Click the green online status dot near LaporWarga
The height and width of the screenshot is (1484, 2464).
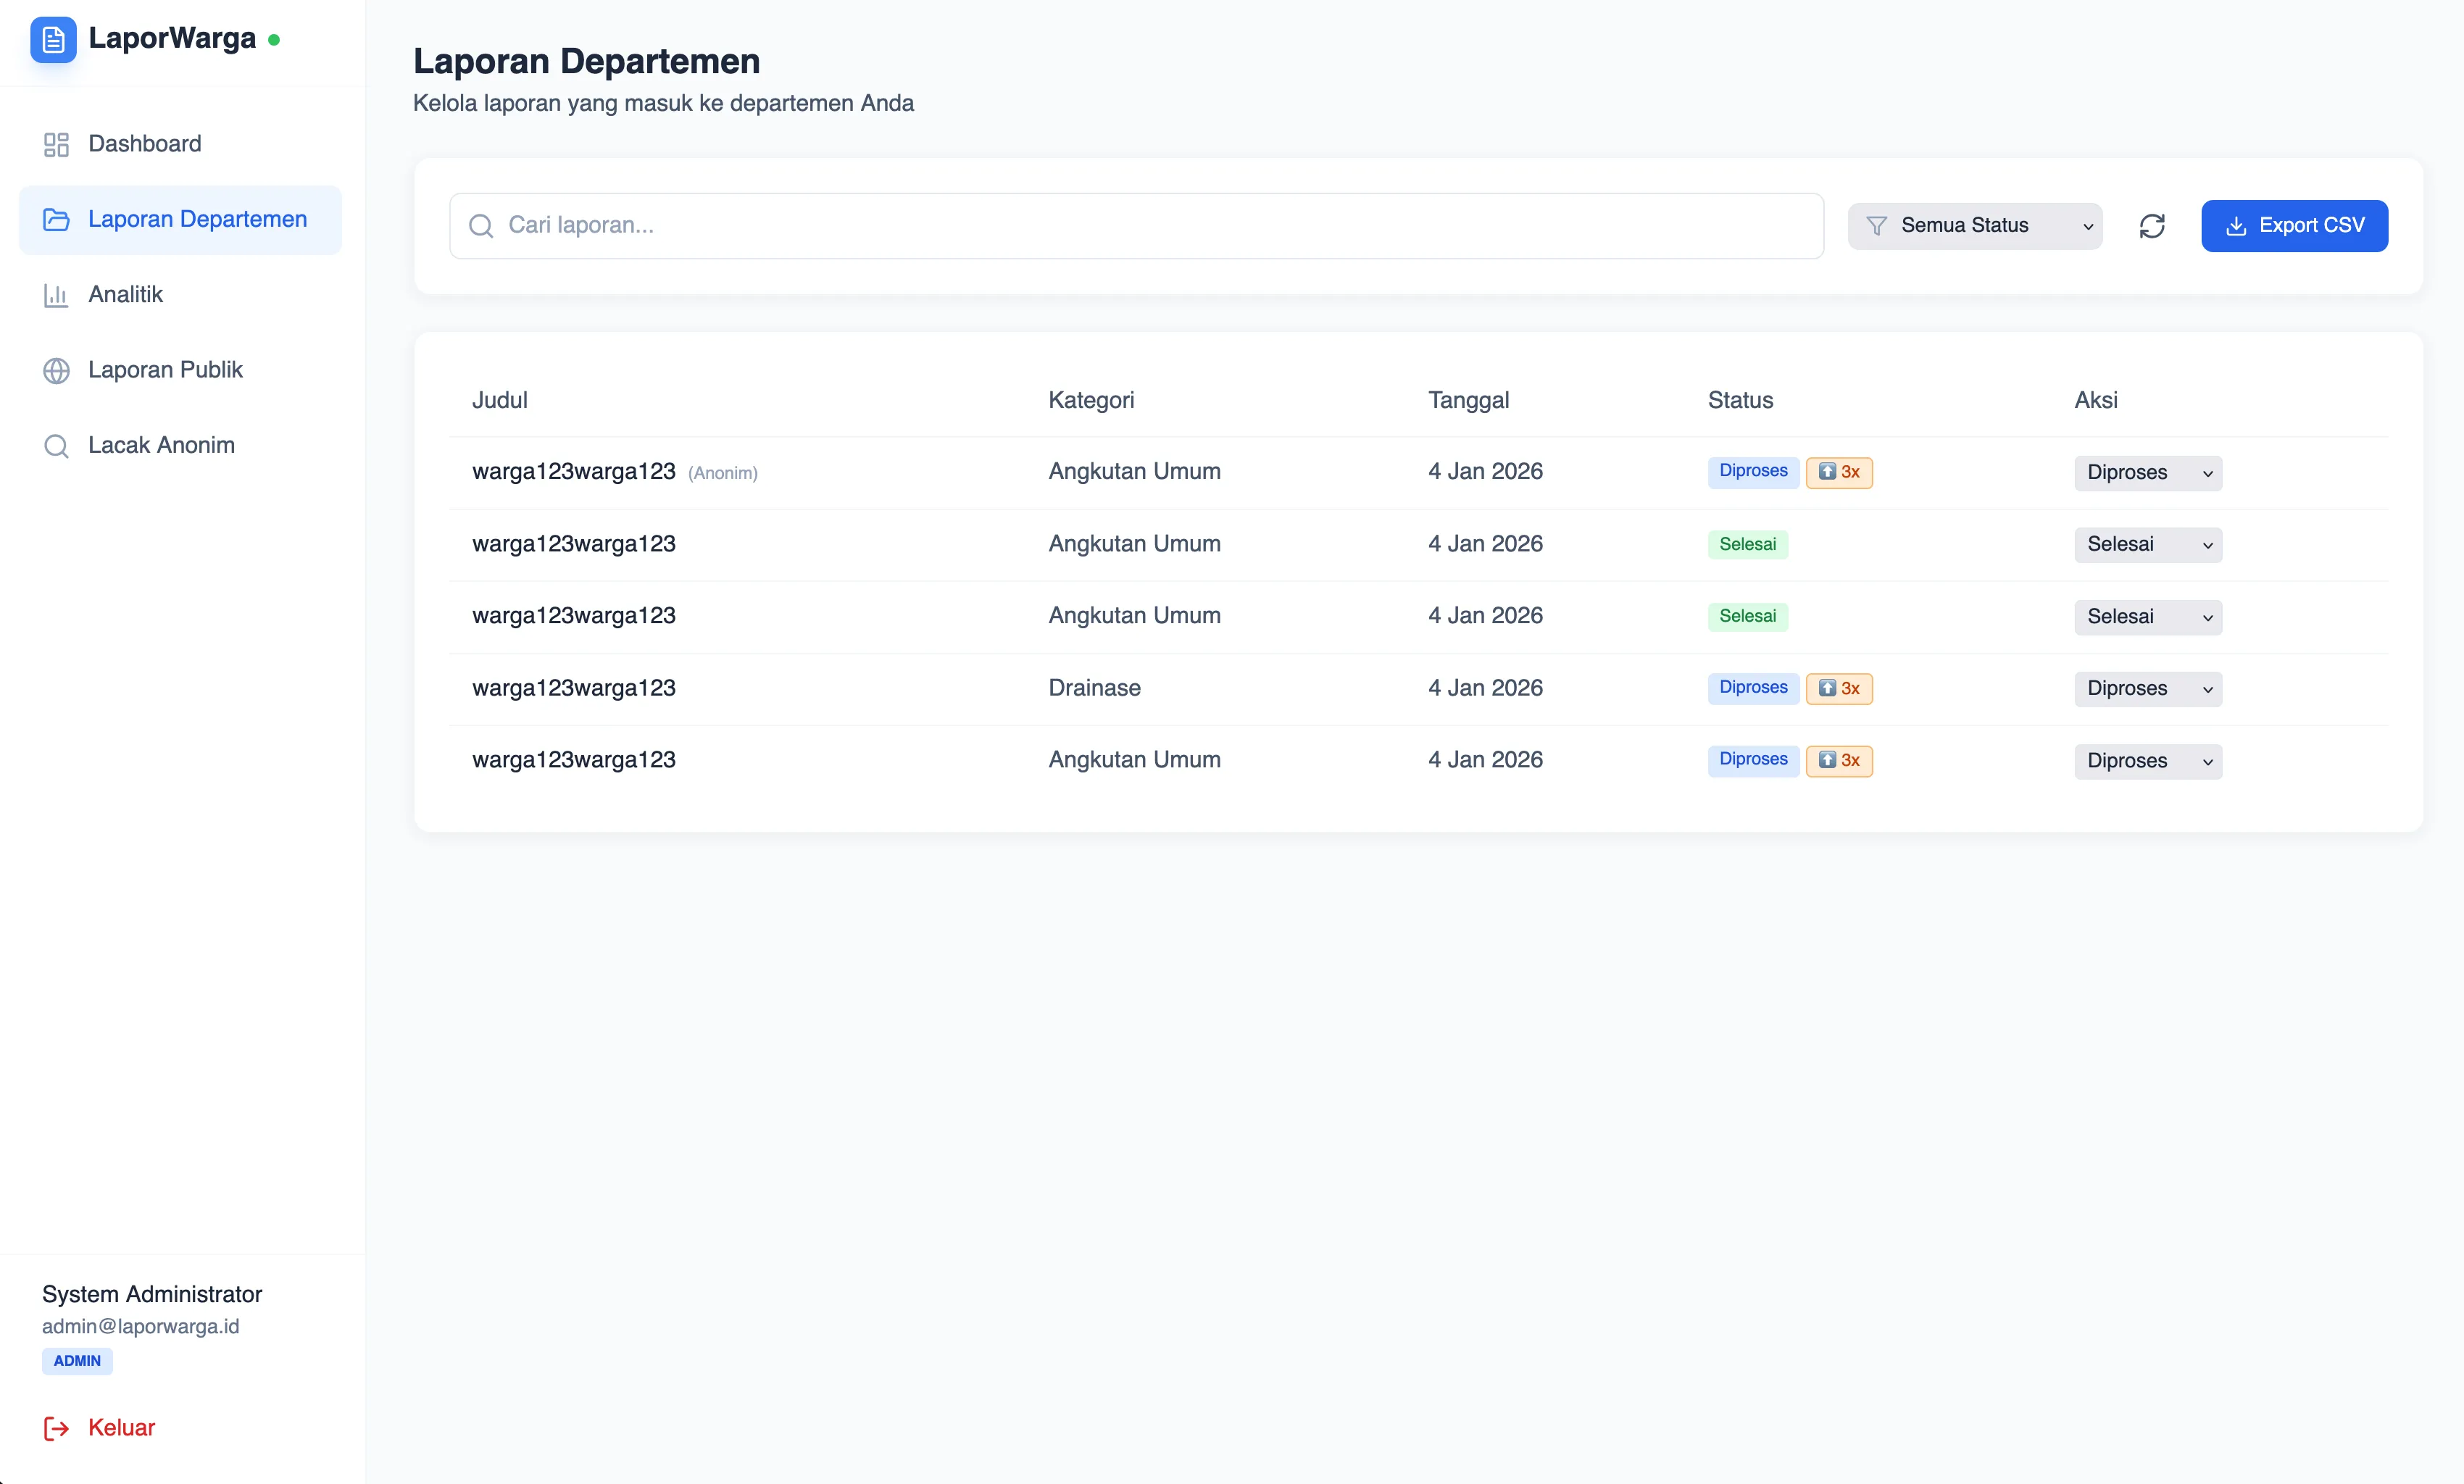click(x=275, y=39)
